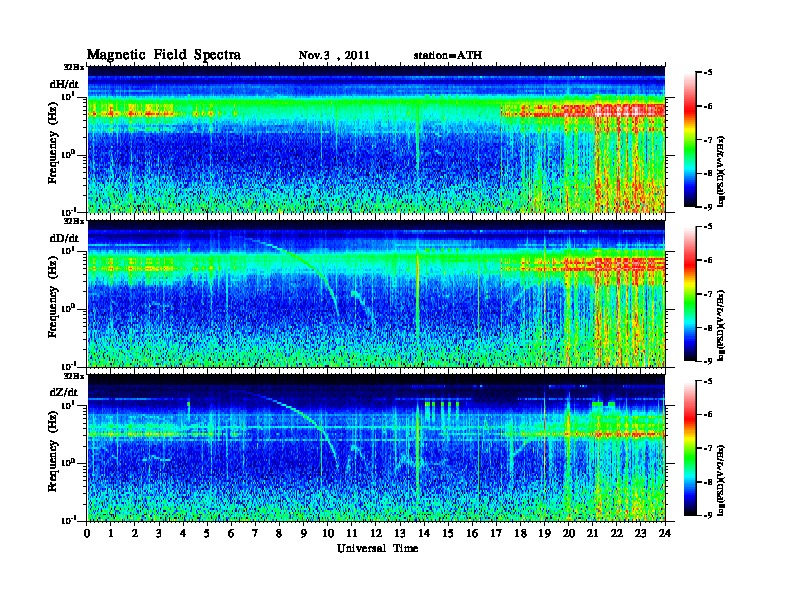This screenshot has height=612, width=792.
Task: Click the -8 value on the dD/dt color bar
Action: (708, 328)
